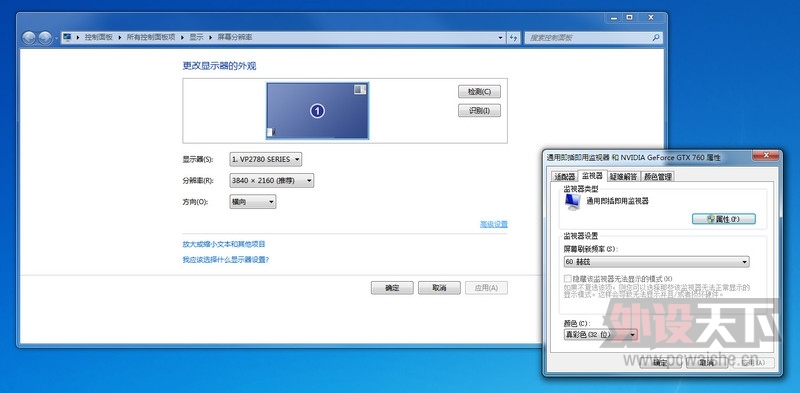Open the 分辨率 dropdown showing 3840 × 2160
This screenshot has height=393, width=800.
pos(271,181)
